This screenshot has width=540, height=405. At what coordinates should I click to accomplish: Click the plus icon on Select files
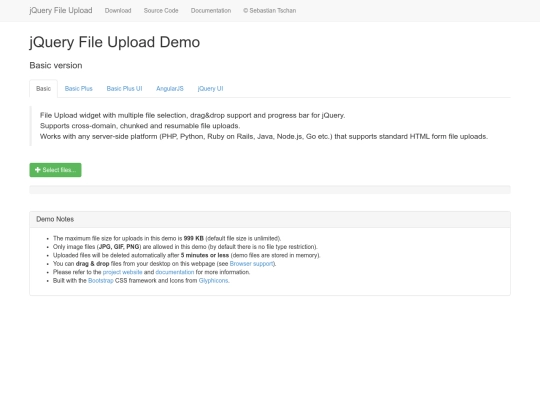(x=38, y=170)
